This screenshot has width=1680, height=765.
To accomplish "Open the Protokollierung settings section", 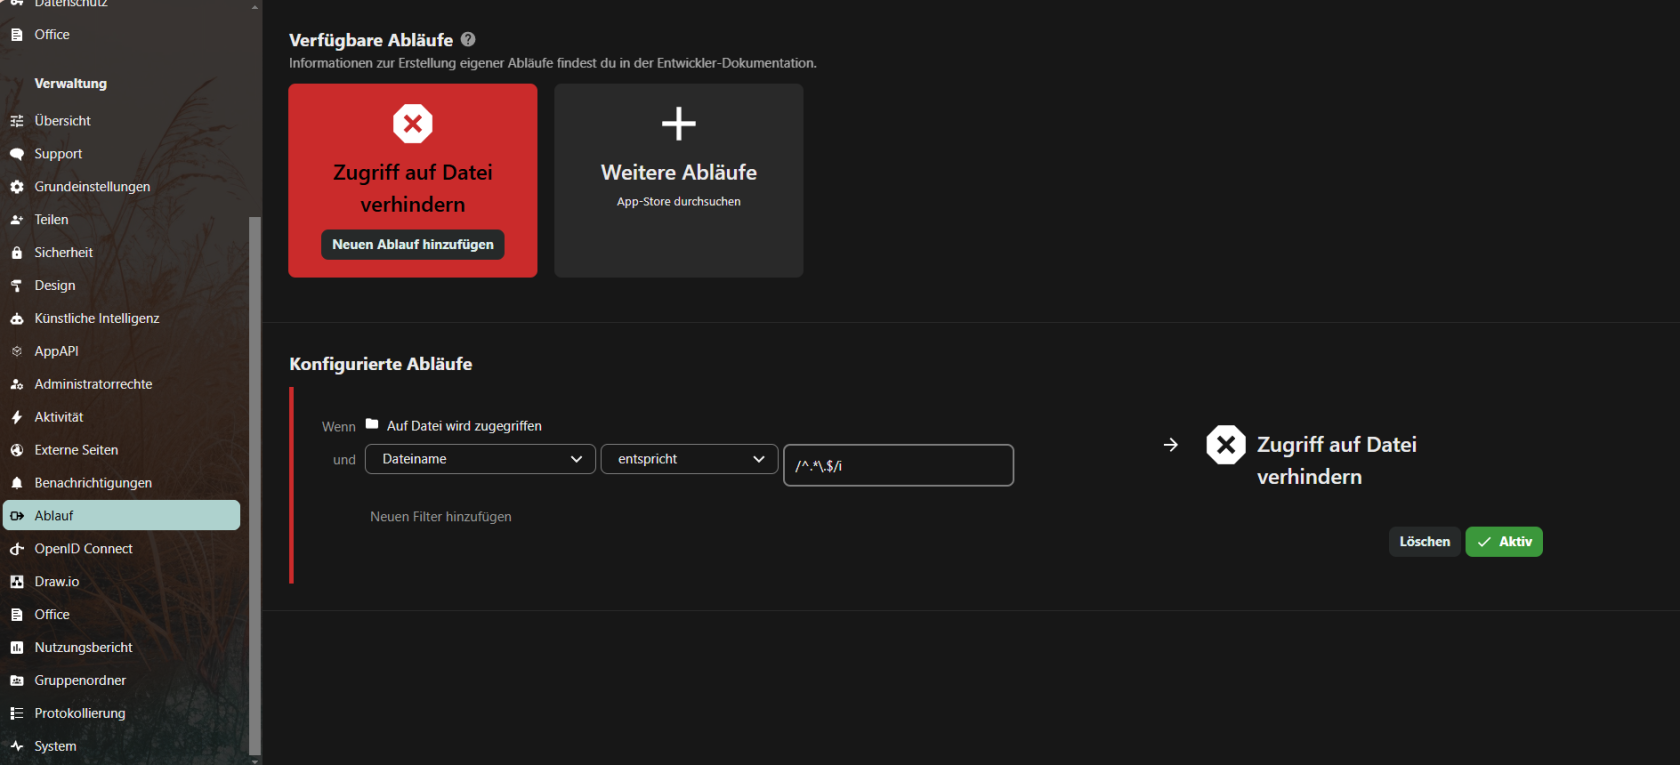I will coord(80,713).
